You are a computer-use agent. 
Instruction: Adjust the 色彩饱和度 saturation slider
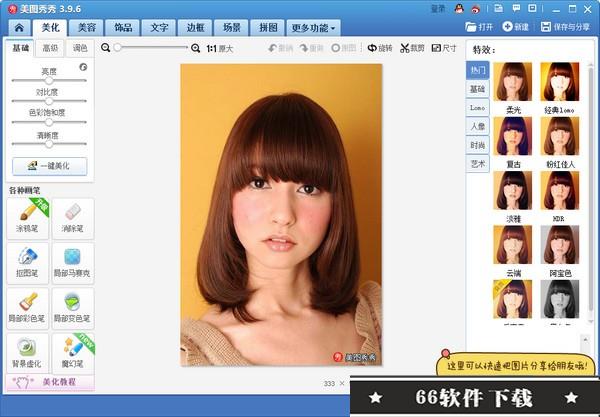[49, 122]
